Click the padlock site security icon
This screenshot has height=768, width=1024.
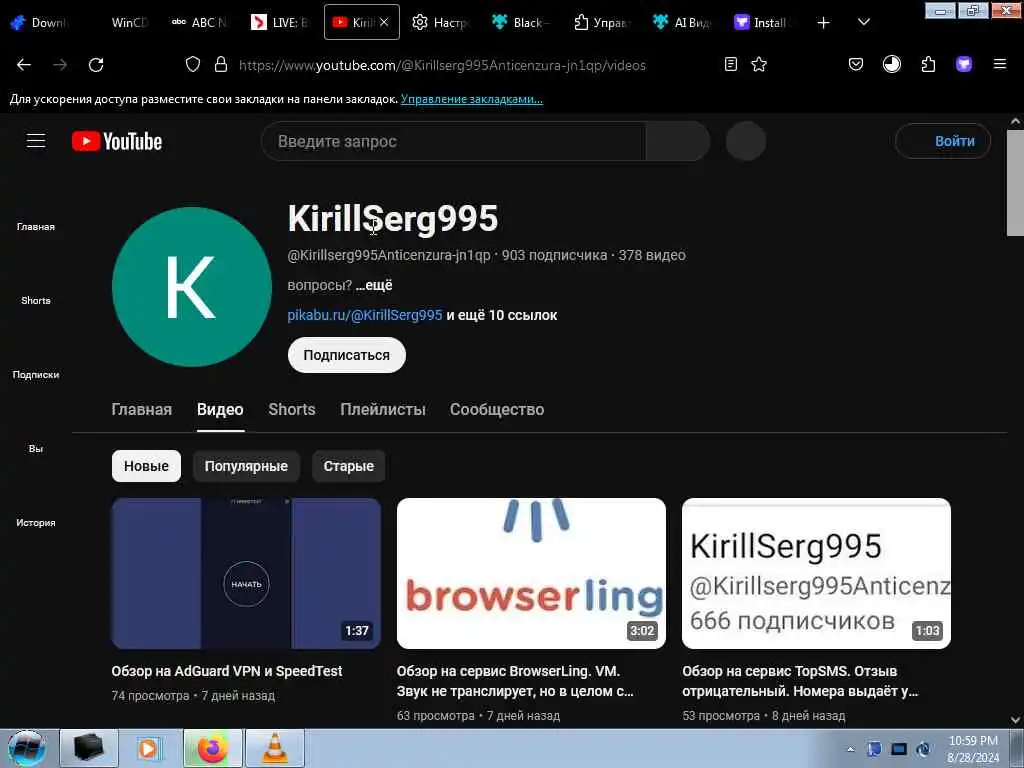tap(221, 64)
